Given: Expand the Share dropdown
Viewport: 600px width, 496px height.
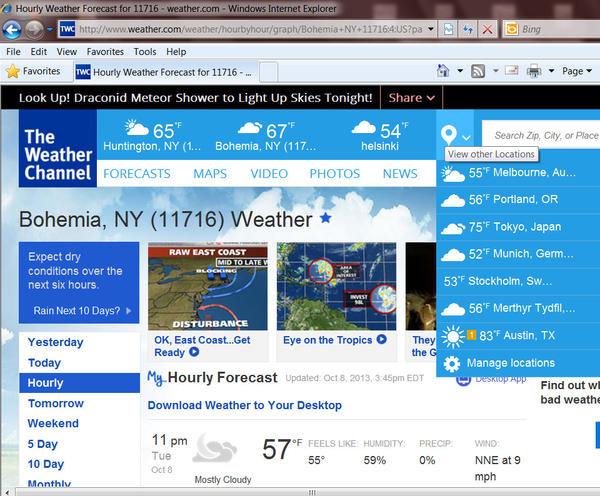Looking at the screenshot, I should pyautogui.click(x=412, y=98).
